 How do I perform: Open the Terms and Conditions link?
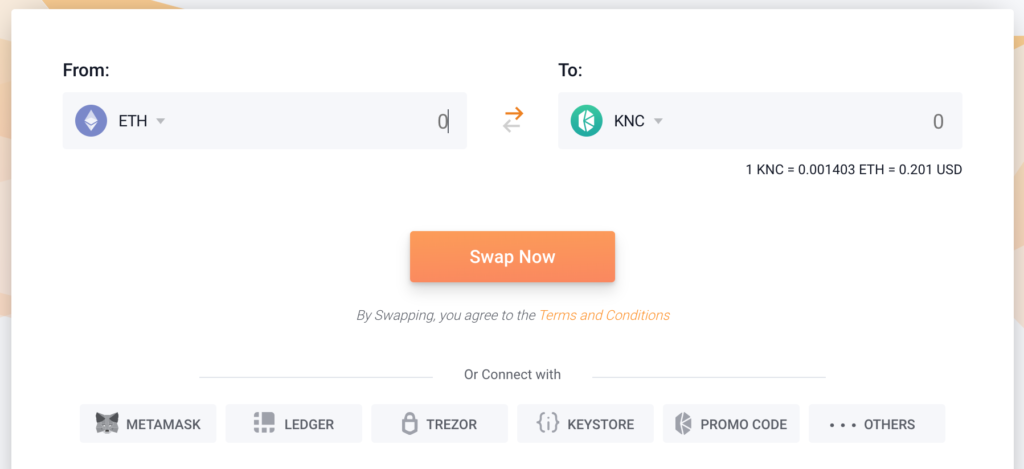coord(604,315)
